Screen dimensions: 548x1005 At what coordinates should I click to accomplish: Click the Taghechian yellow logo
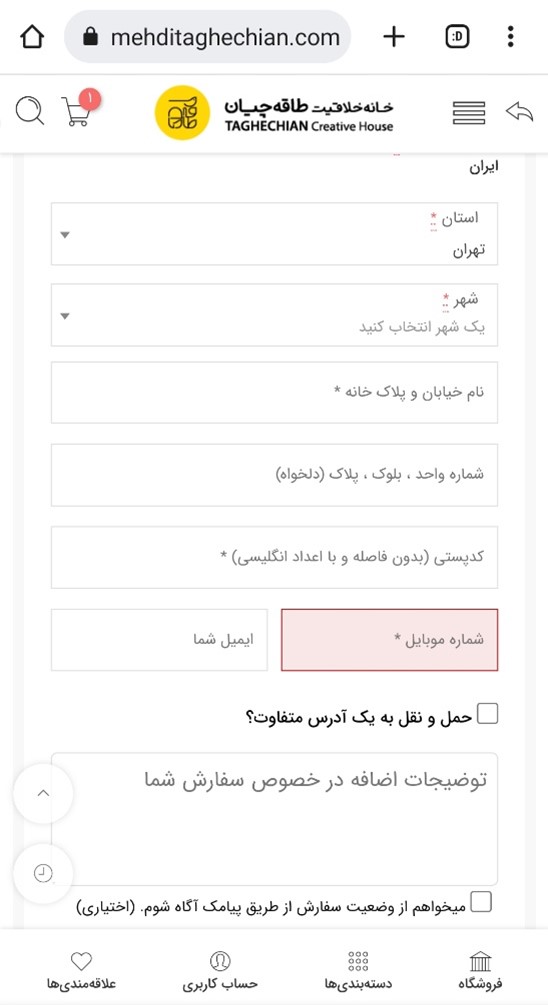point(183,113)
